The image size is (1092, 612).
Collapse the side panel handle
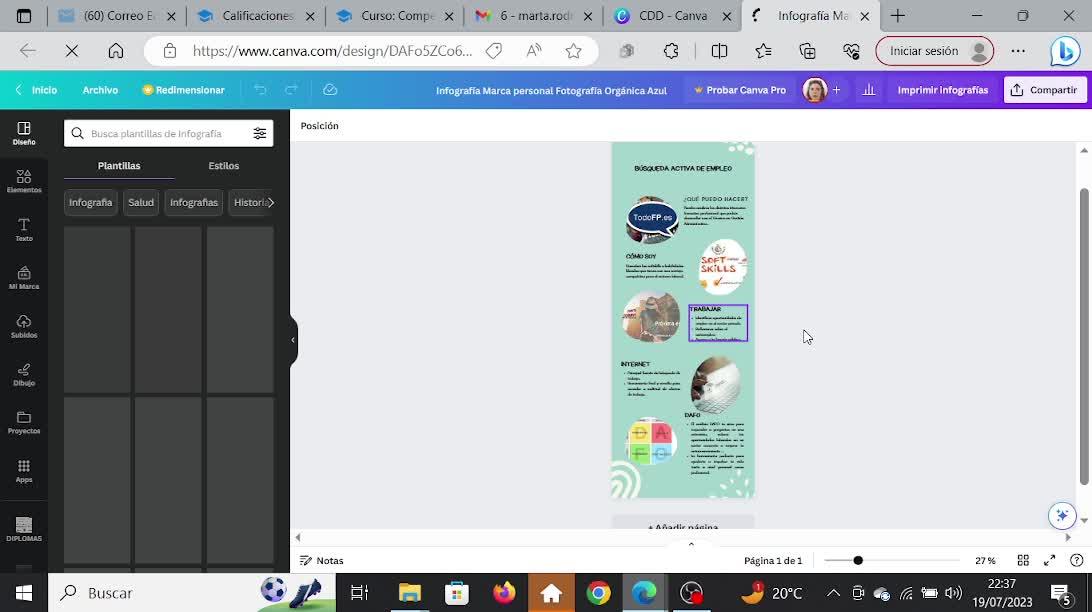tap(293, 340)
